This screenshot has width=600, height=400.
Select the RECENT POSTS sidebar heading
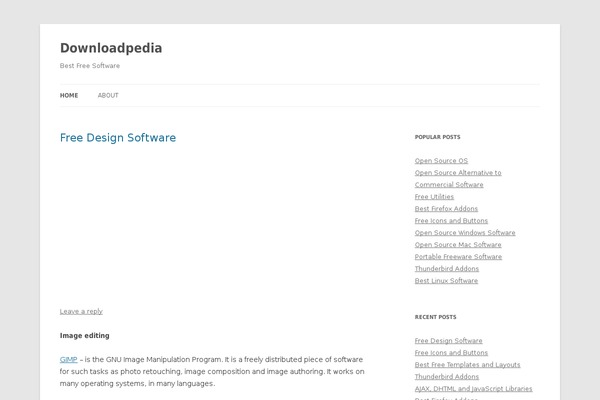(435, 317)
